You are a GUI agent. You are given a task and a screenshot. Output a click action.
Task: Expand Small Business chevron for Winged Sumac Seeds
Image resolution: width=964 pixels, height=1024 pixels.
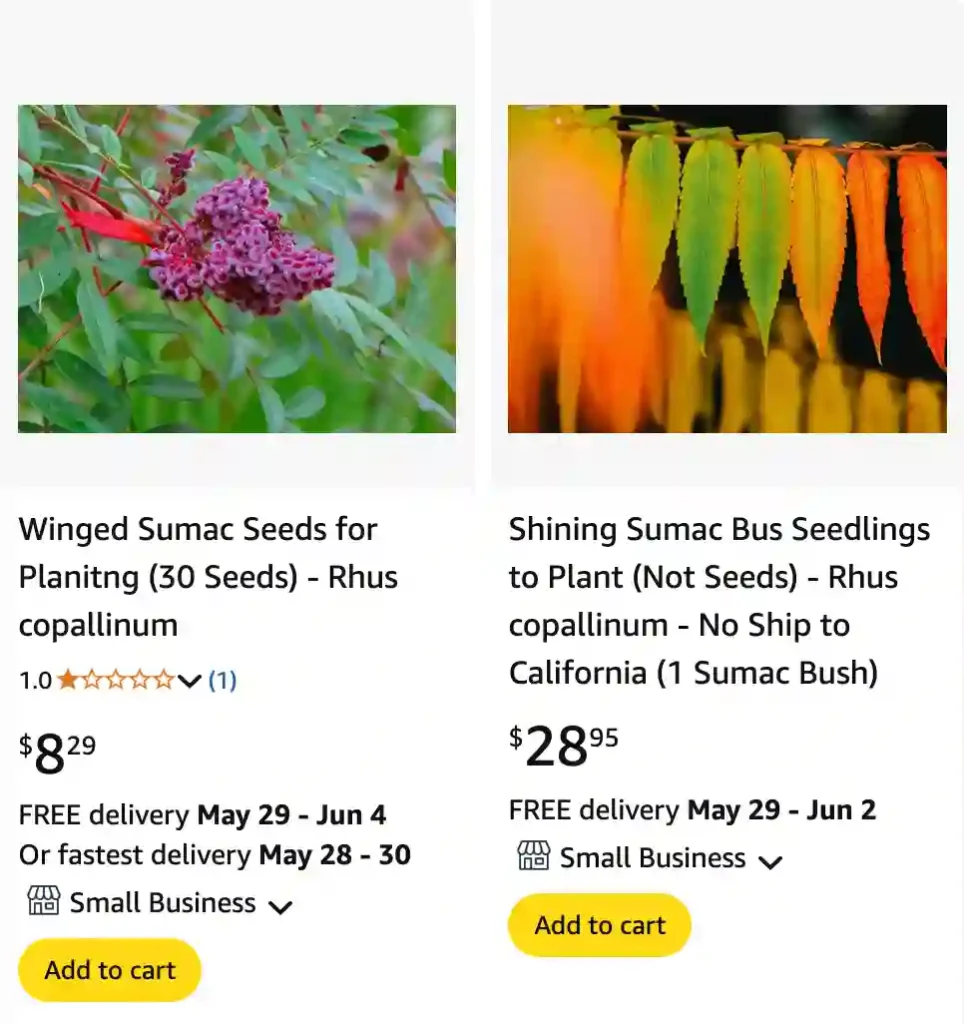(x=281, y=906)
